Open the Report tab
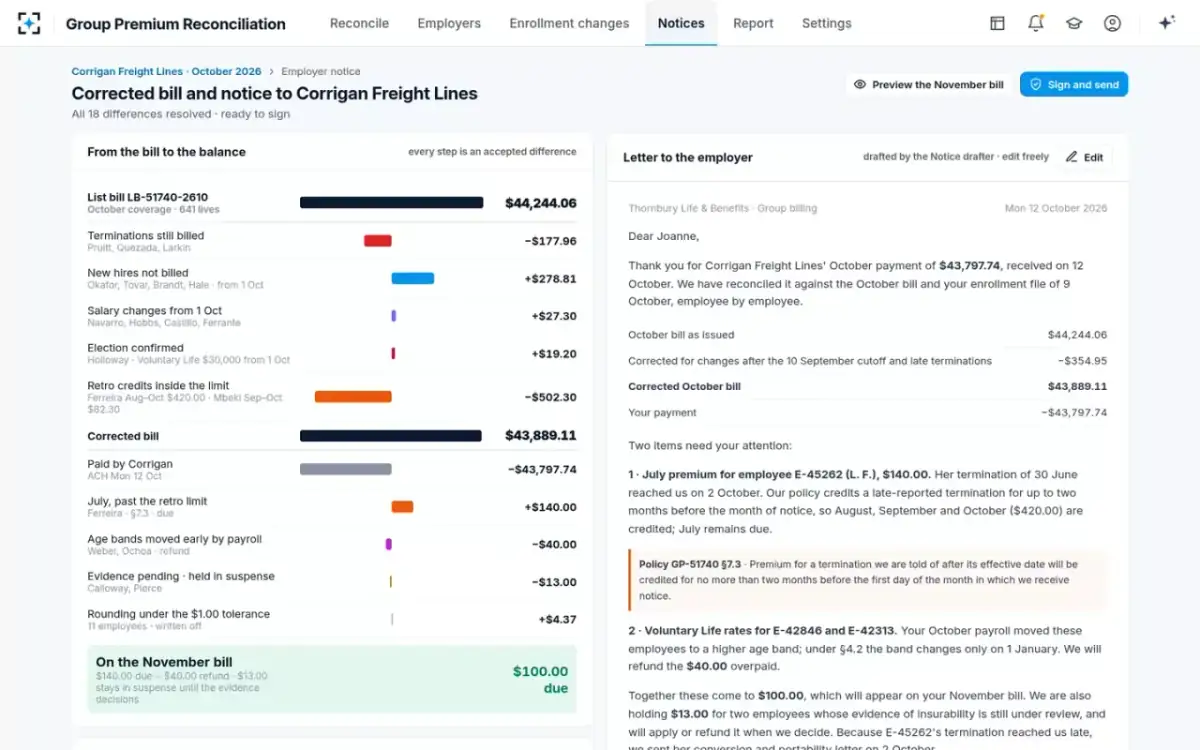Viewport: 1200px width, 750px height. pyautogui.click(x=753, y=23)
